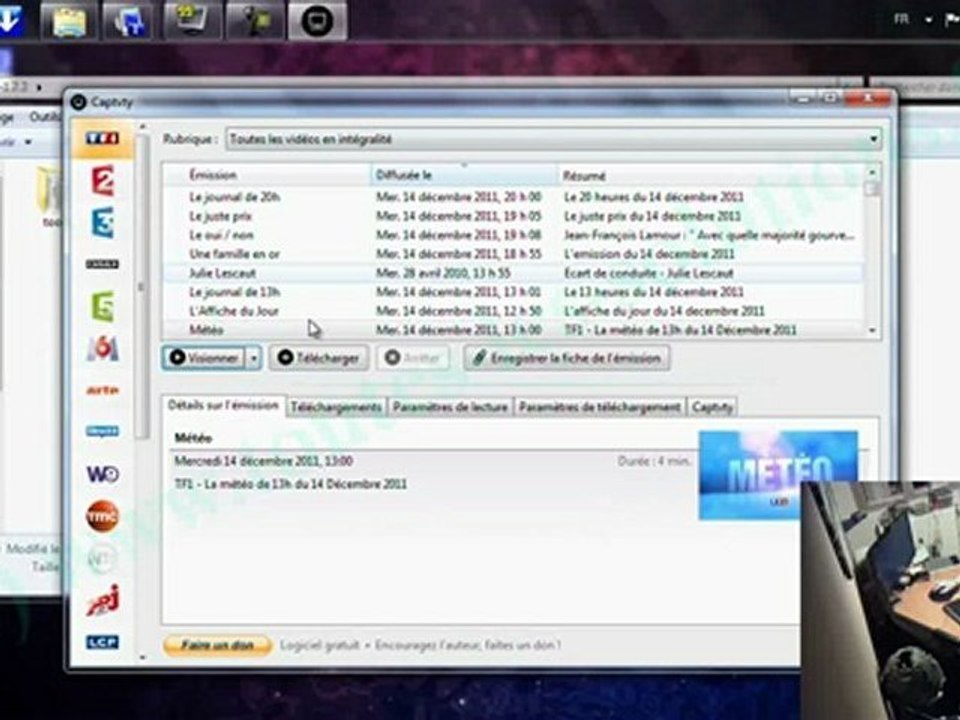The image size is (960, 720).
Task: Select the France 3 channel logo
Action: [102, 223]
